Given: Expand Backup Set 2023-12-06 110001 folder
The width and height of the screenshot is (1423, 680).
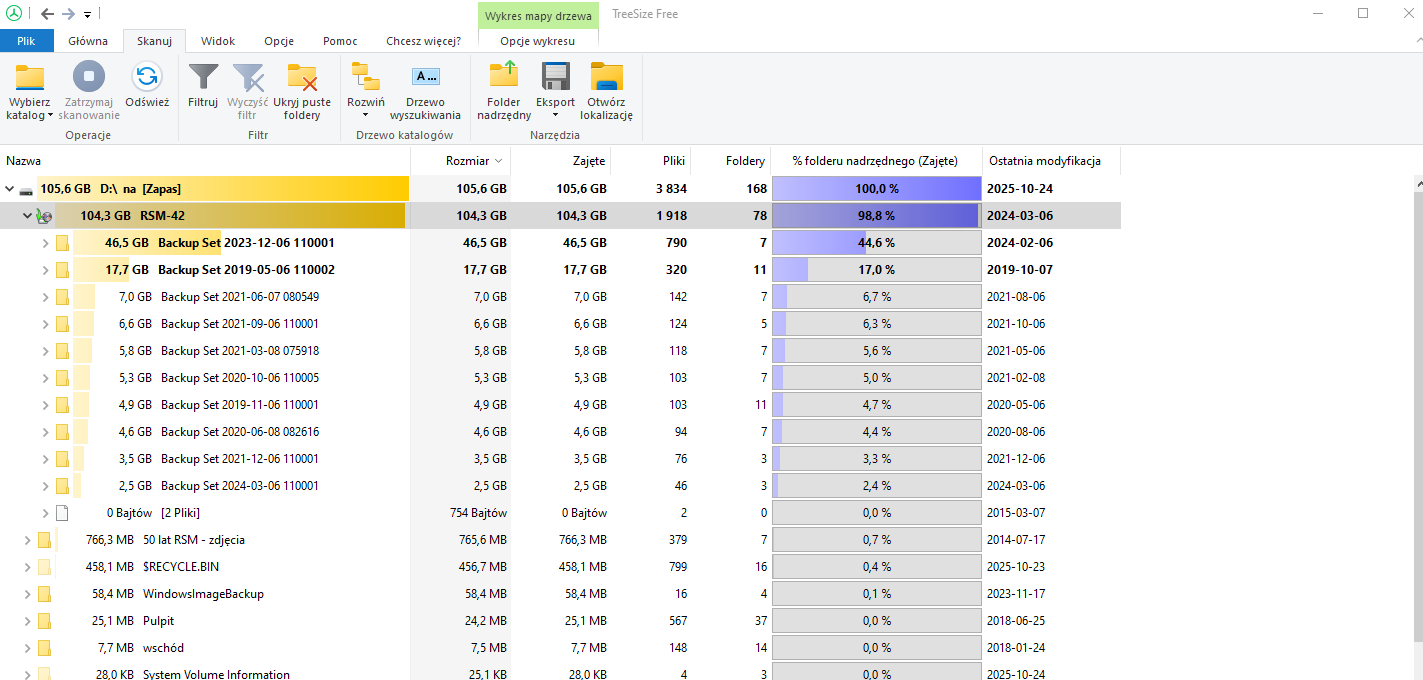Looking at the screenshot, I should pos(45,242).
